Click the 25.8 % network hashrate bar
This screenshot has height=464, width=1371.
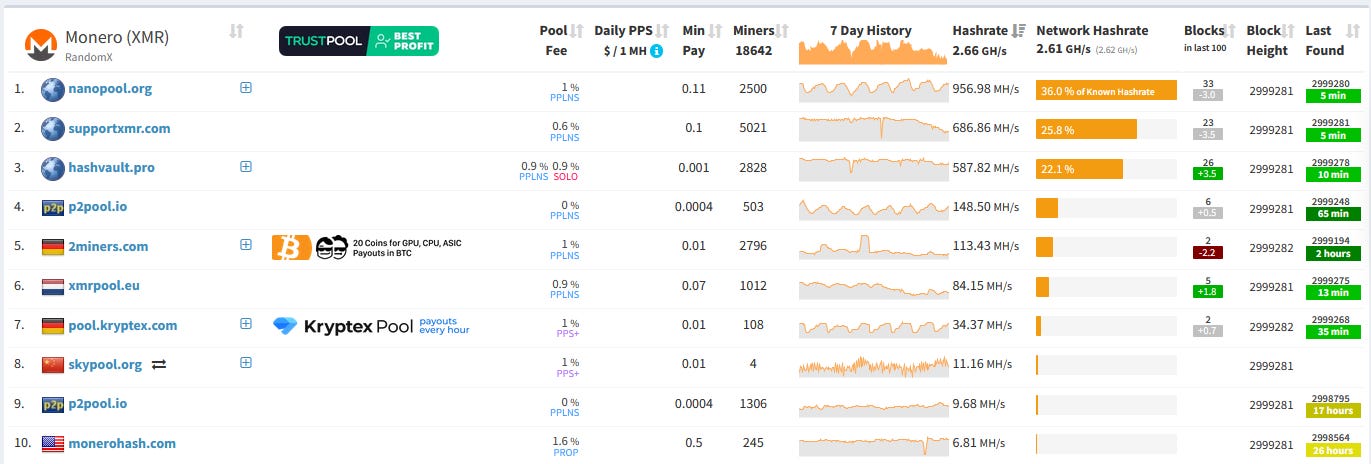click(x=1086, y=130)
